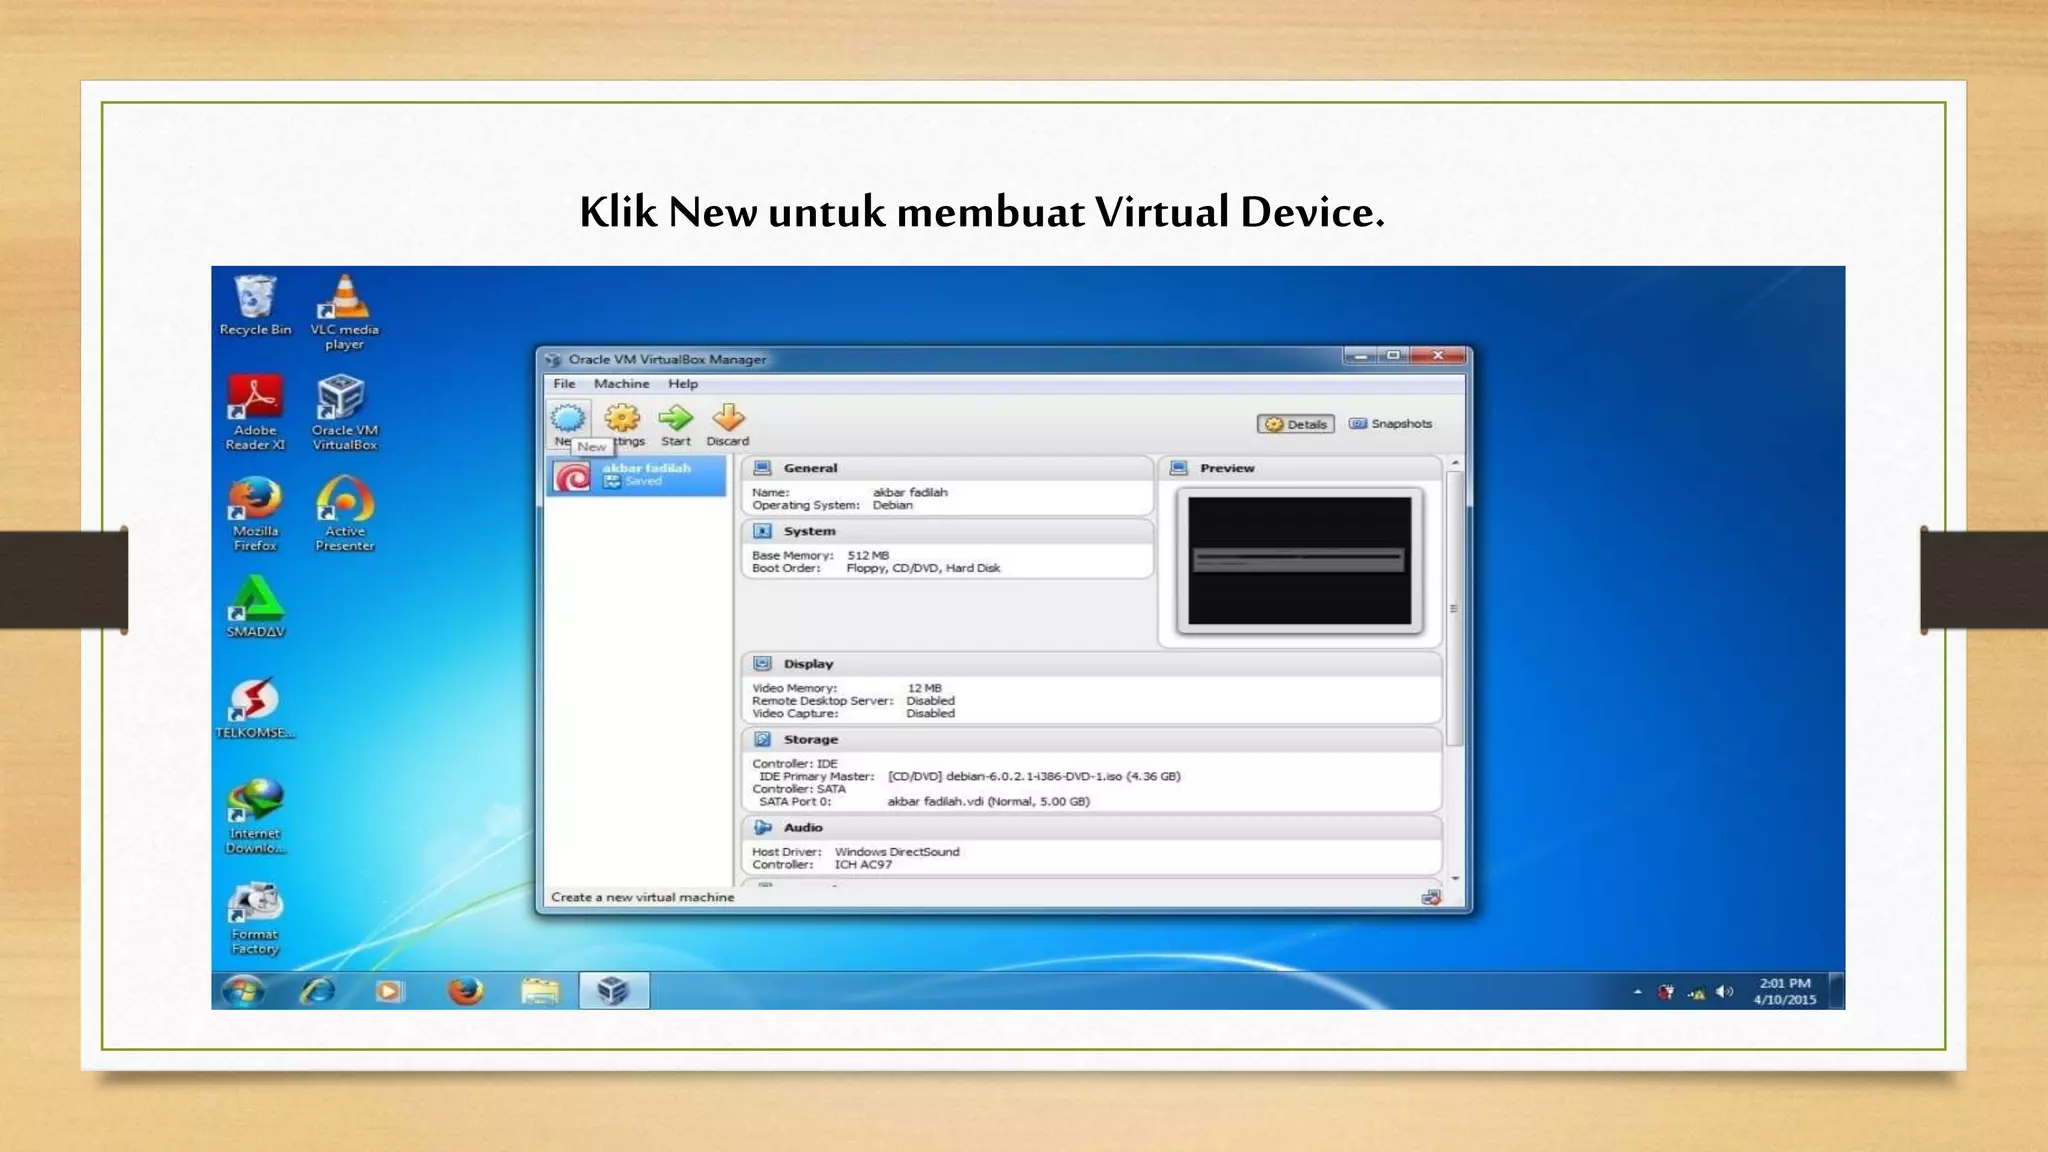The width and height of the screenshot is (2048, 1152).
Task: Open Windows Explorer from the taskbar
Action: tap(540, 991)
